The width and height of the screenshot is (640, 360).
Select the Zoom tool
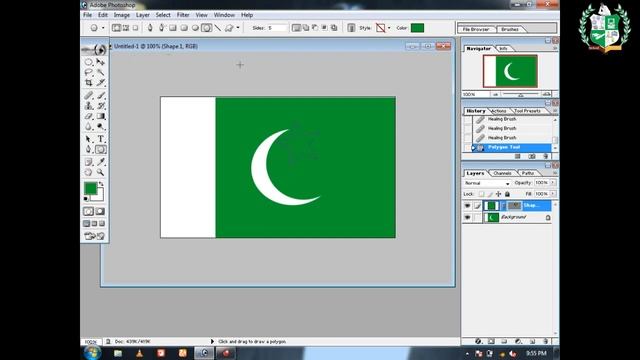click(x=100, y=172)
